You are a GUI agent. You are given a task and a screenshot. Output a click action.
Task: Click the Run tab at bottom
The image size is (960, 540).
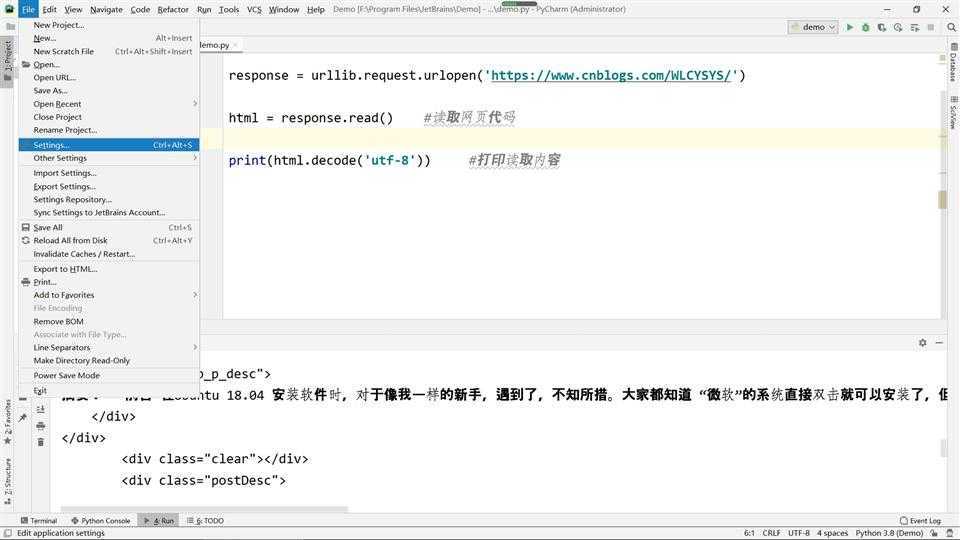coord(158,520)
